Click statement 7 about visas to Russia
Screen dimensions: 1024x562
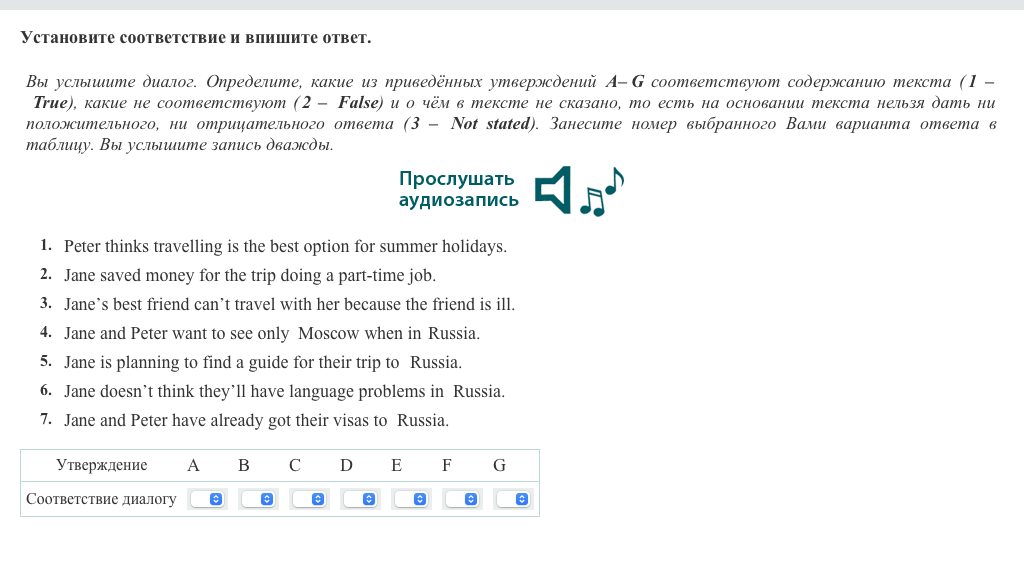point(256,420)
